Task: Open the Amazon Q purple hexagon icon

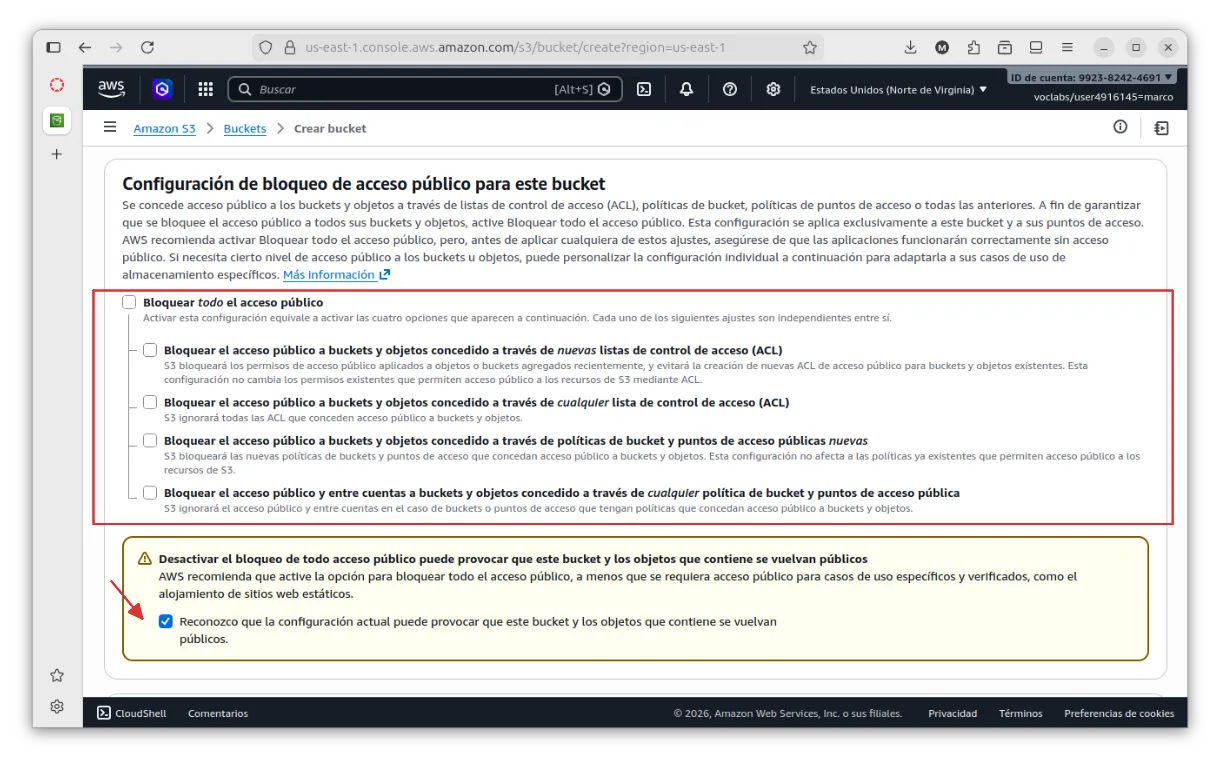Action: [162, 89]
